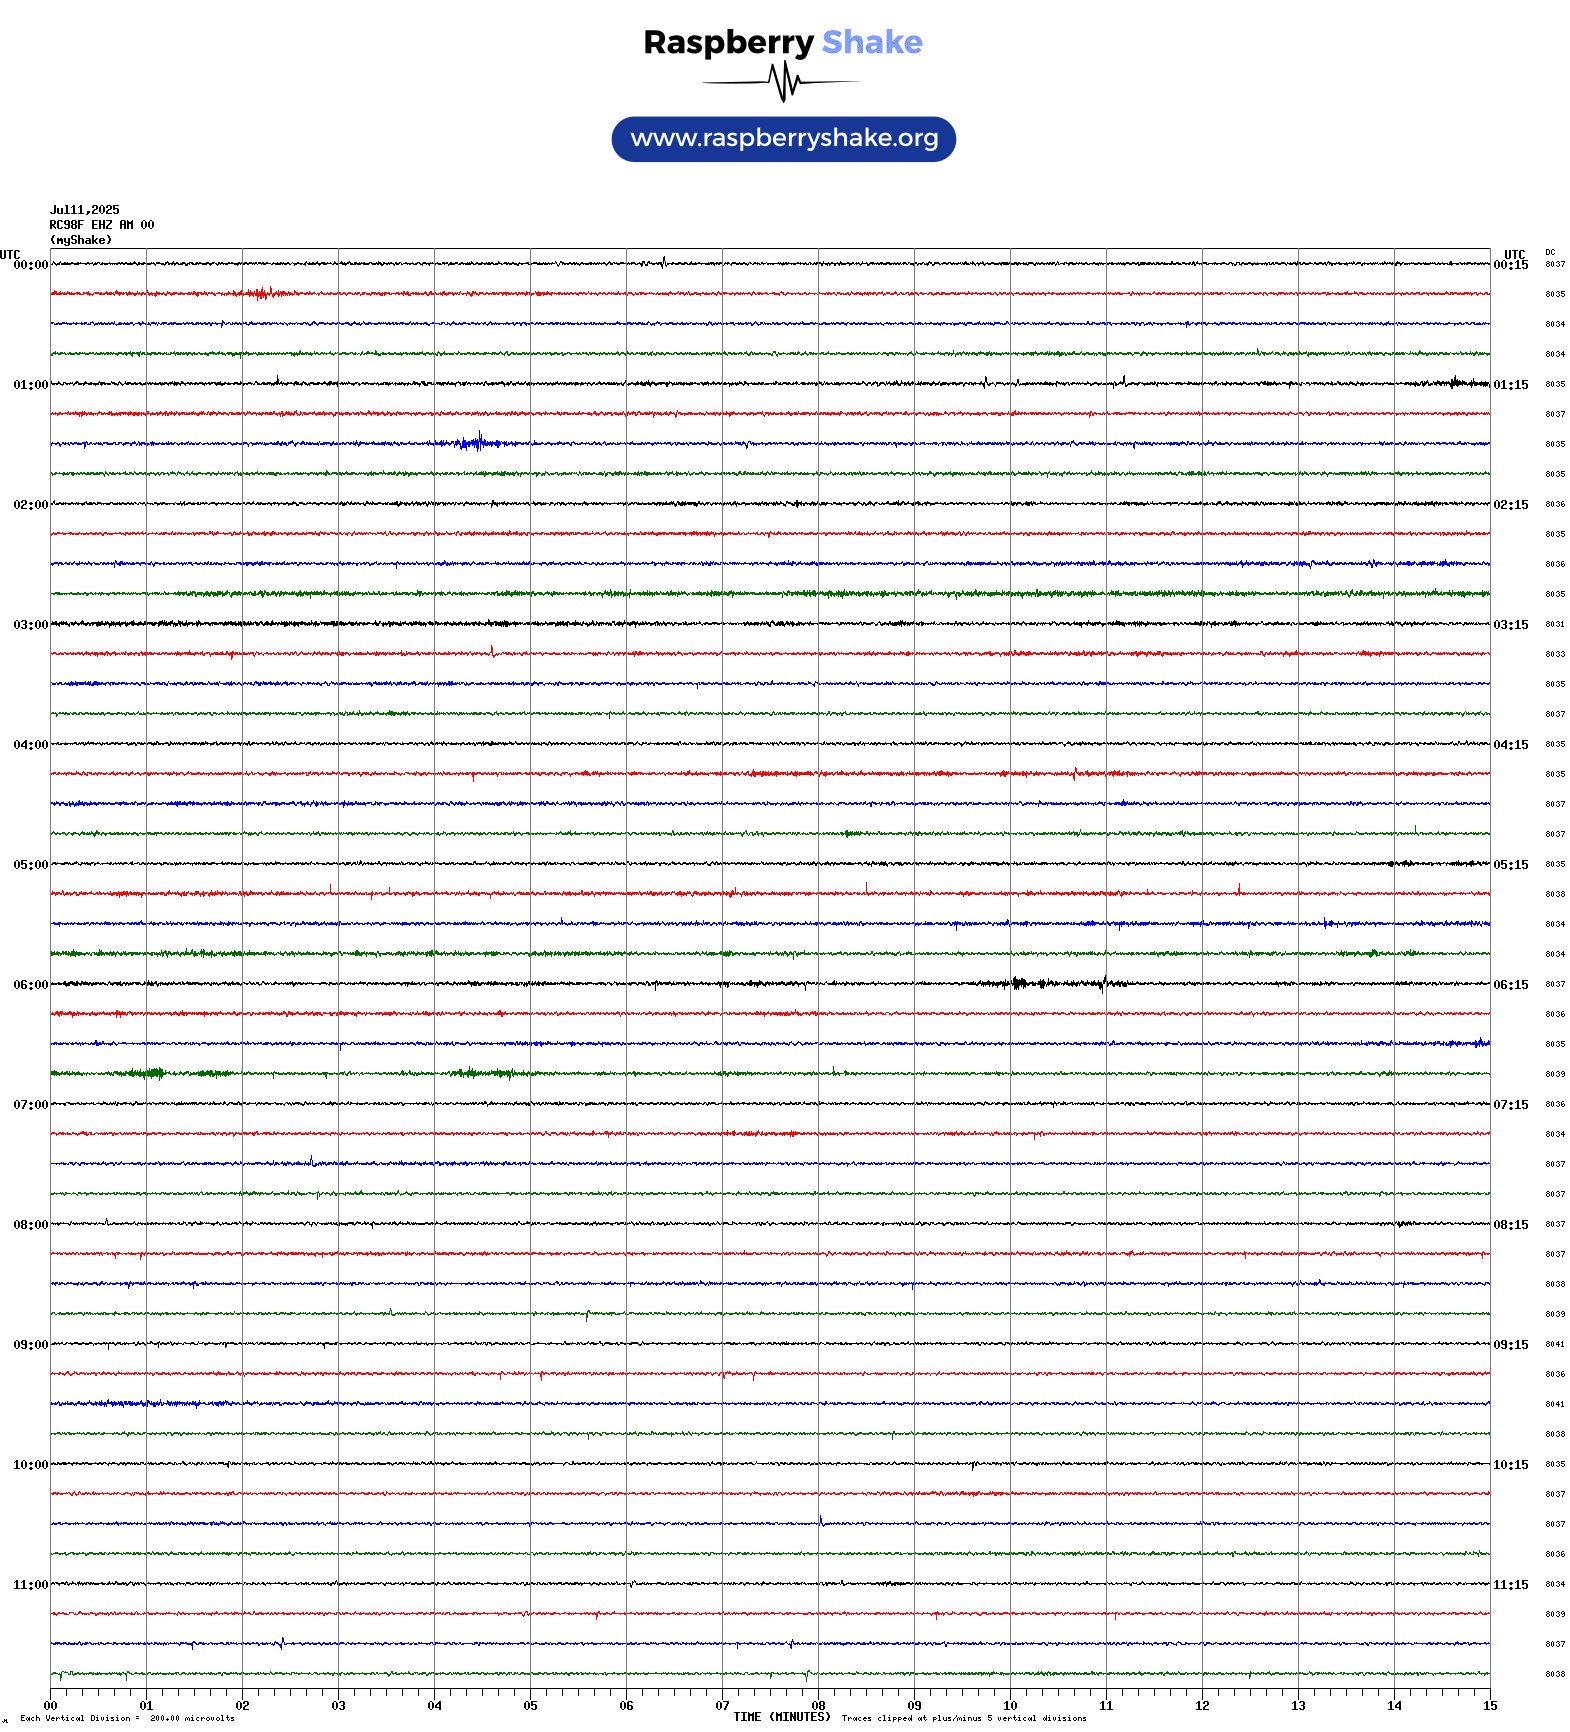The image size is (1570, 1732).
Task: Select the RC98F EHZ AM 00 station label
Action: click(102, 225)
